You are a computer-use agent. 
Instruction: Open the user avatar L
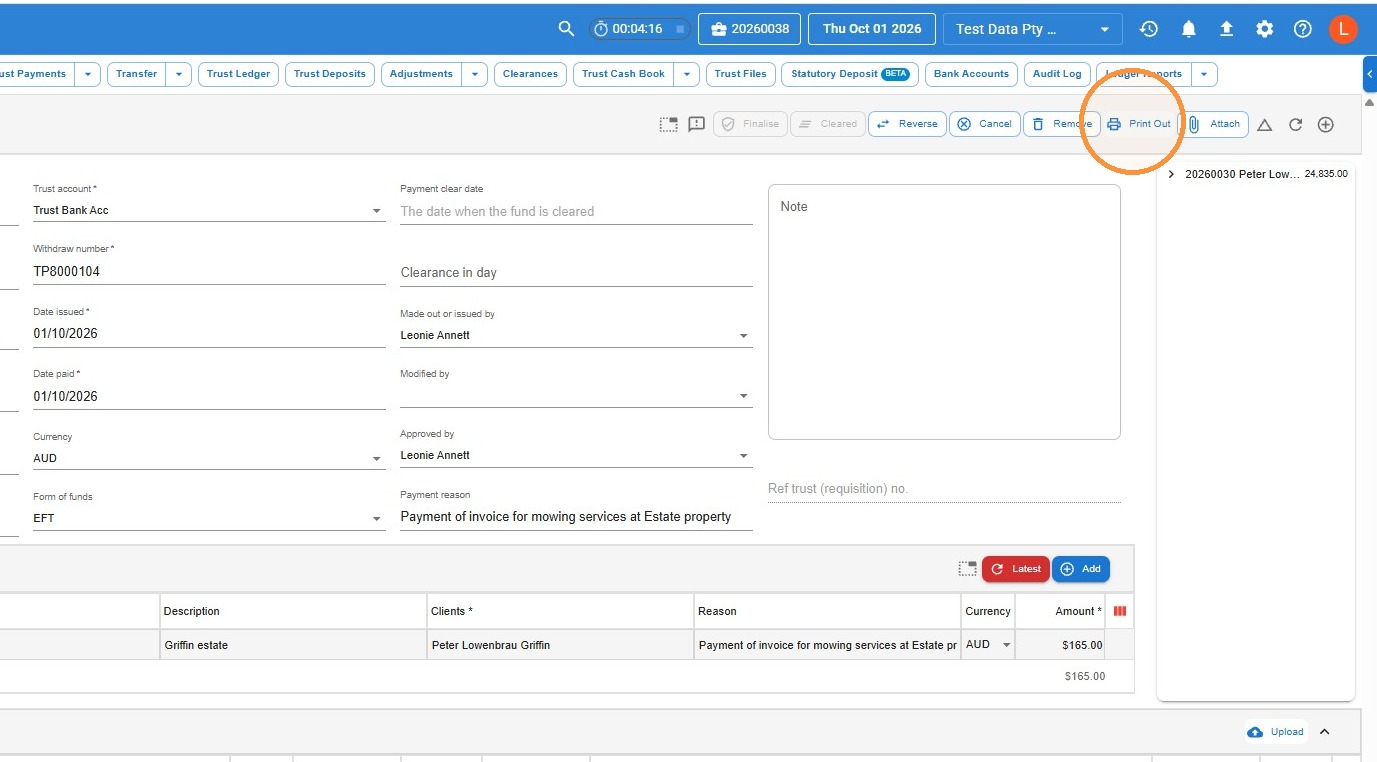pyautogui.click(x=1343, y=29)
